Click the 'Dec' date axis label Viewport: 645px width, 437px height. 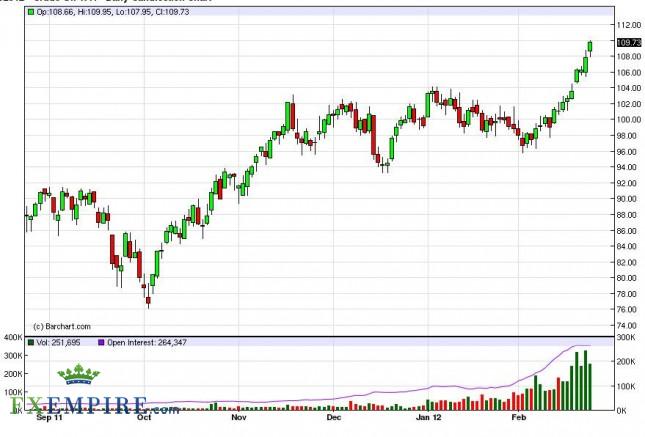(334, 418)
